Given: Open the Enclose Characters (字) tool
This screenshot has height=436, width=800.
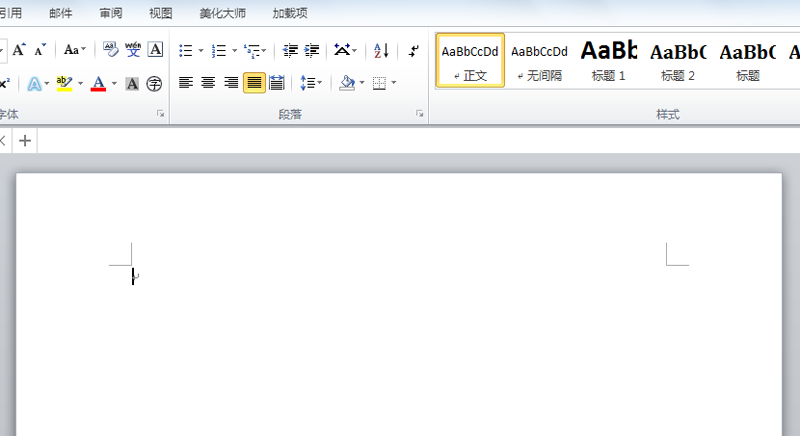Looking at the screenshot, I should click(x=154, y=83).
